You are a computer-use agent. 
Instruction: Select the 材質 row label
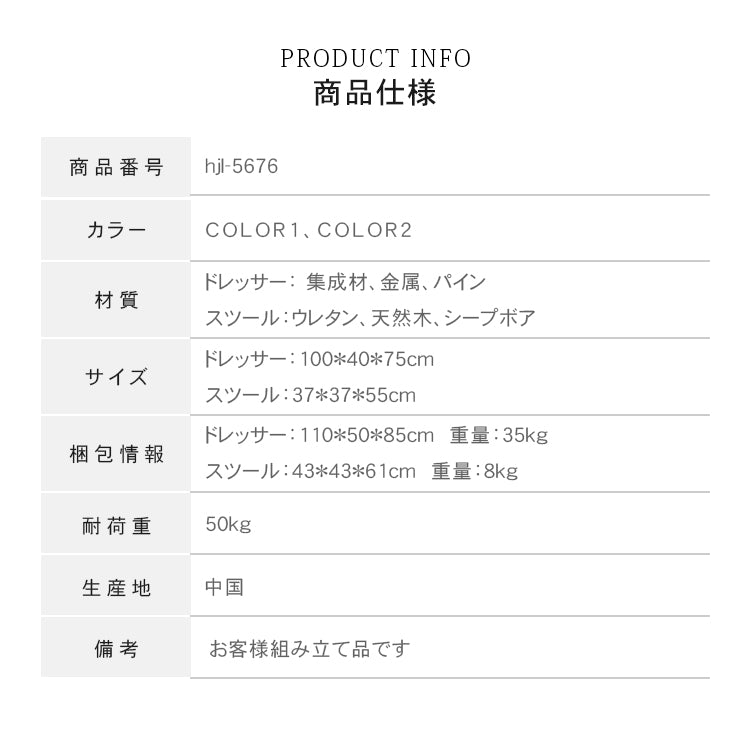[x=116, y=300]
